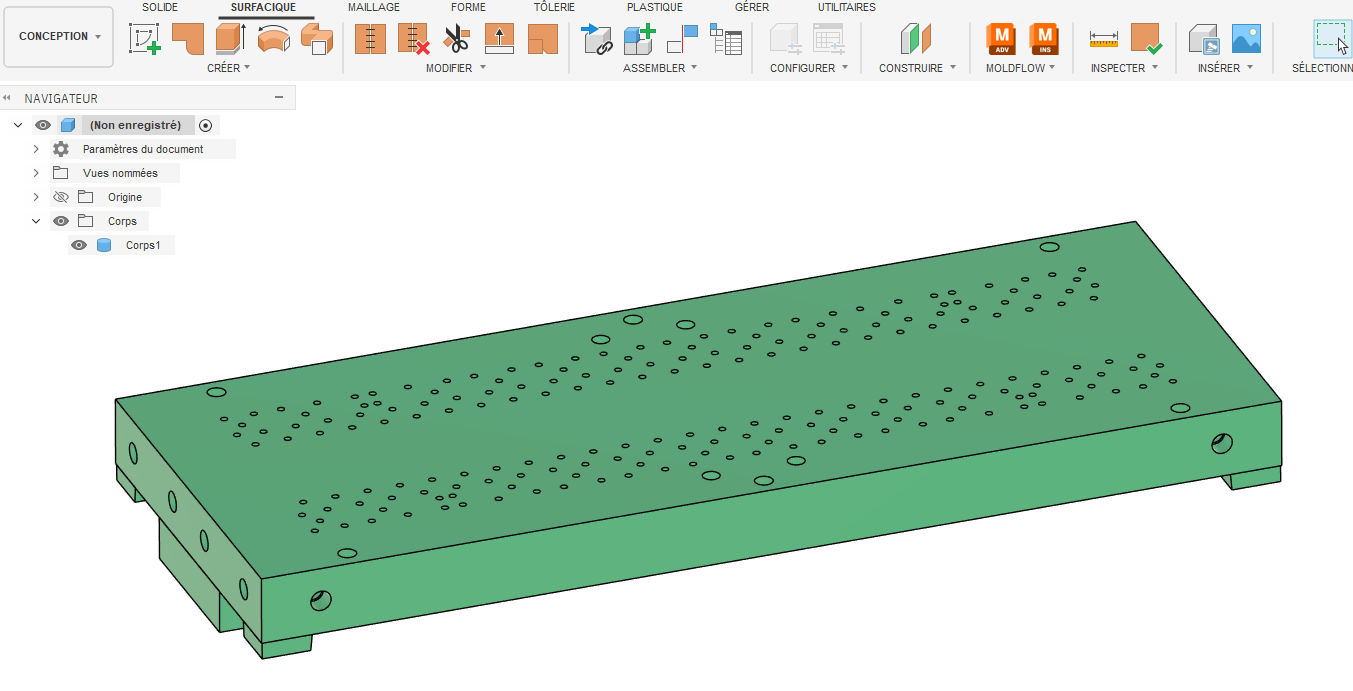Image resolution: width=1353 pixels, height=691 pixels.
Task: Select the surface Extrude tool
Action: click(230, 39)
